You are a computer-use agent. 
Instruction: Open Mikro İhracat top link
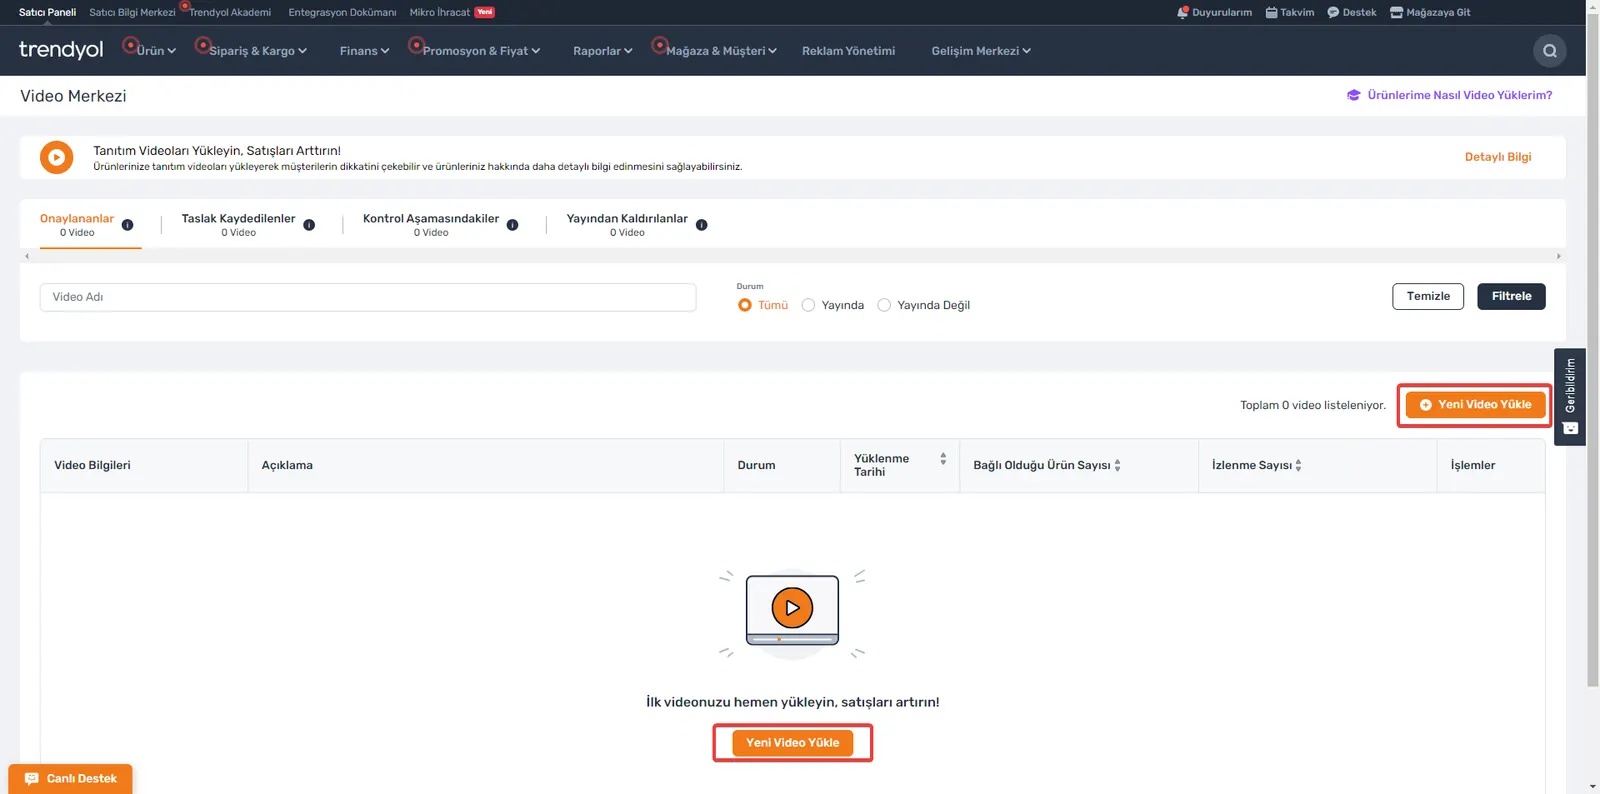coord(439,12)
